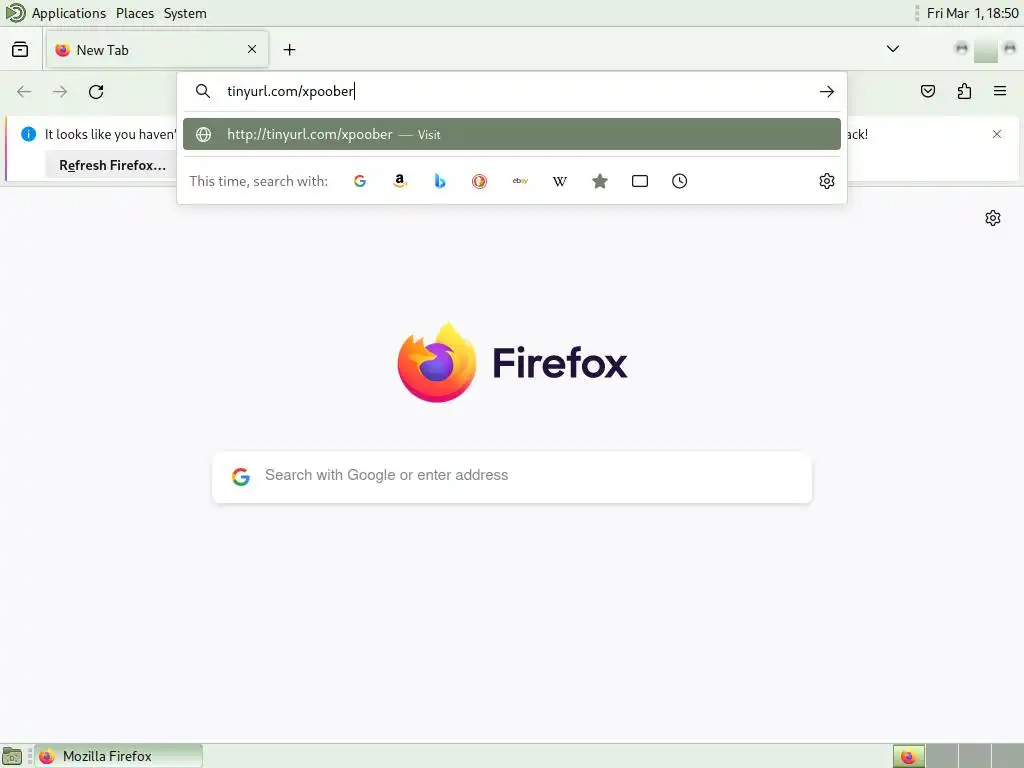1024x768 pixels.
Task: Click the Mozilla Firefox taskbar button
Action: click(x=119, y=756)
